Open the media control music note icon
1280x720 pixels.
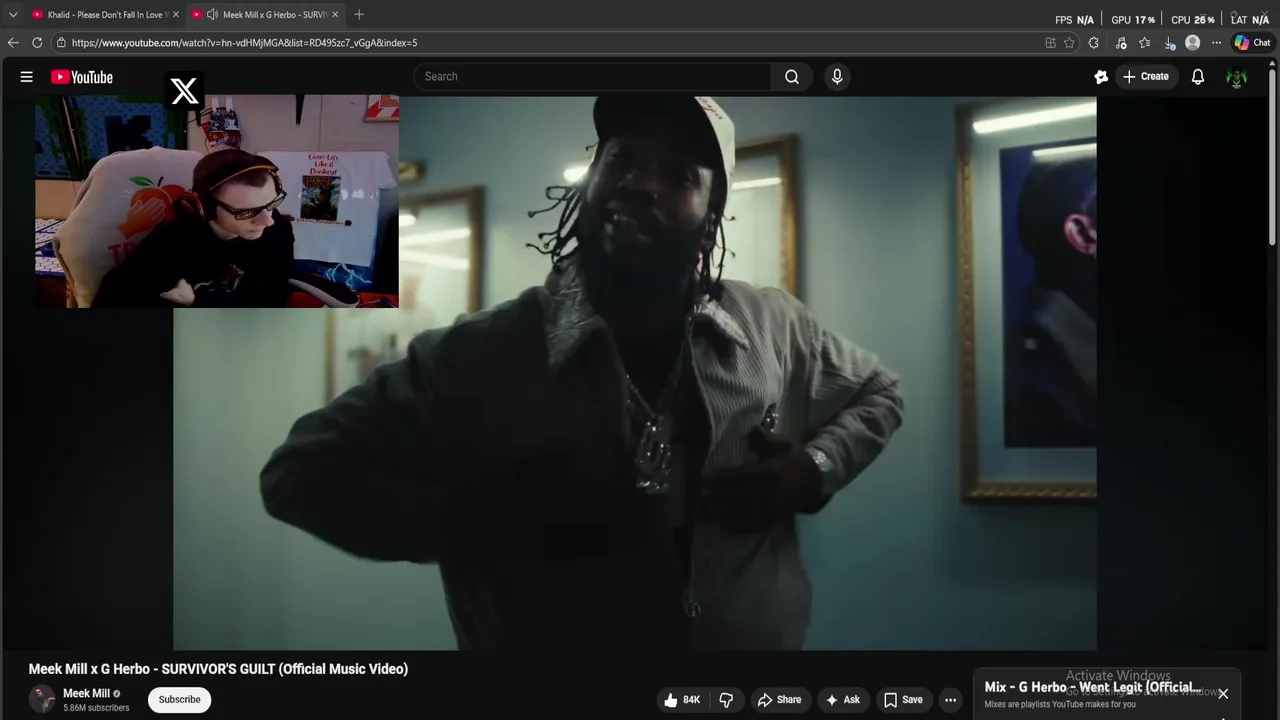(1121, 43)
